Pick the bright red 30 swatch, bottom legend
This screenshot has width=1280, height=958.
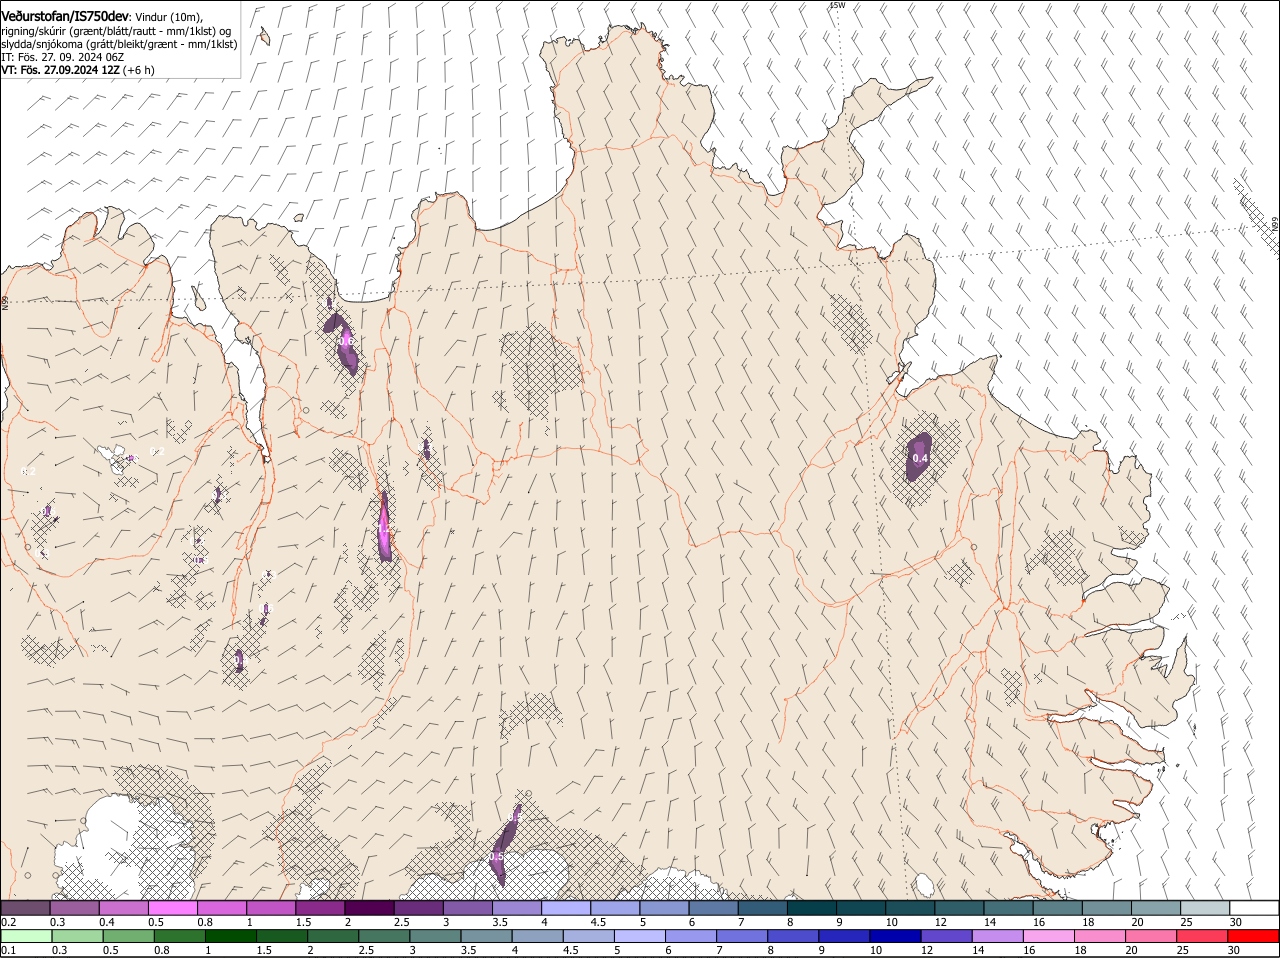coord(1253,936)
